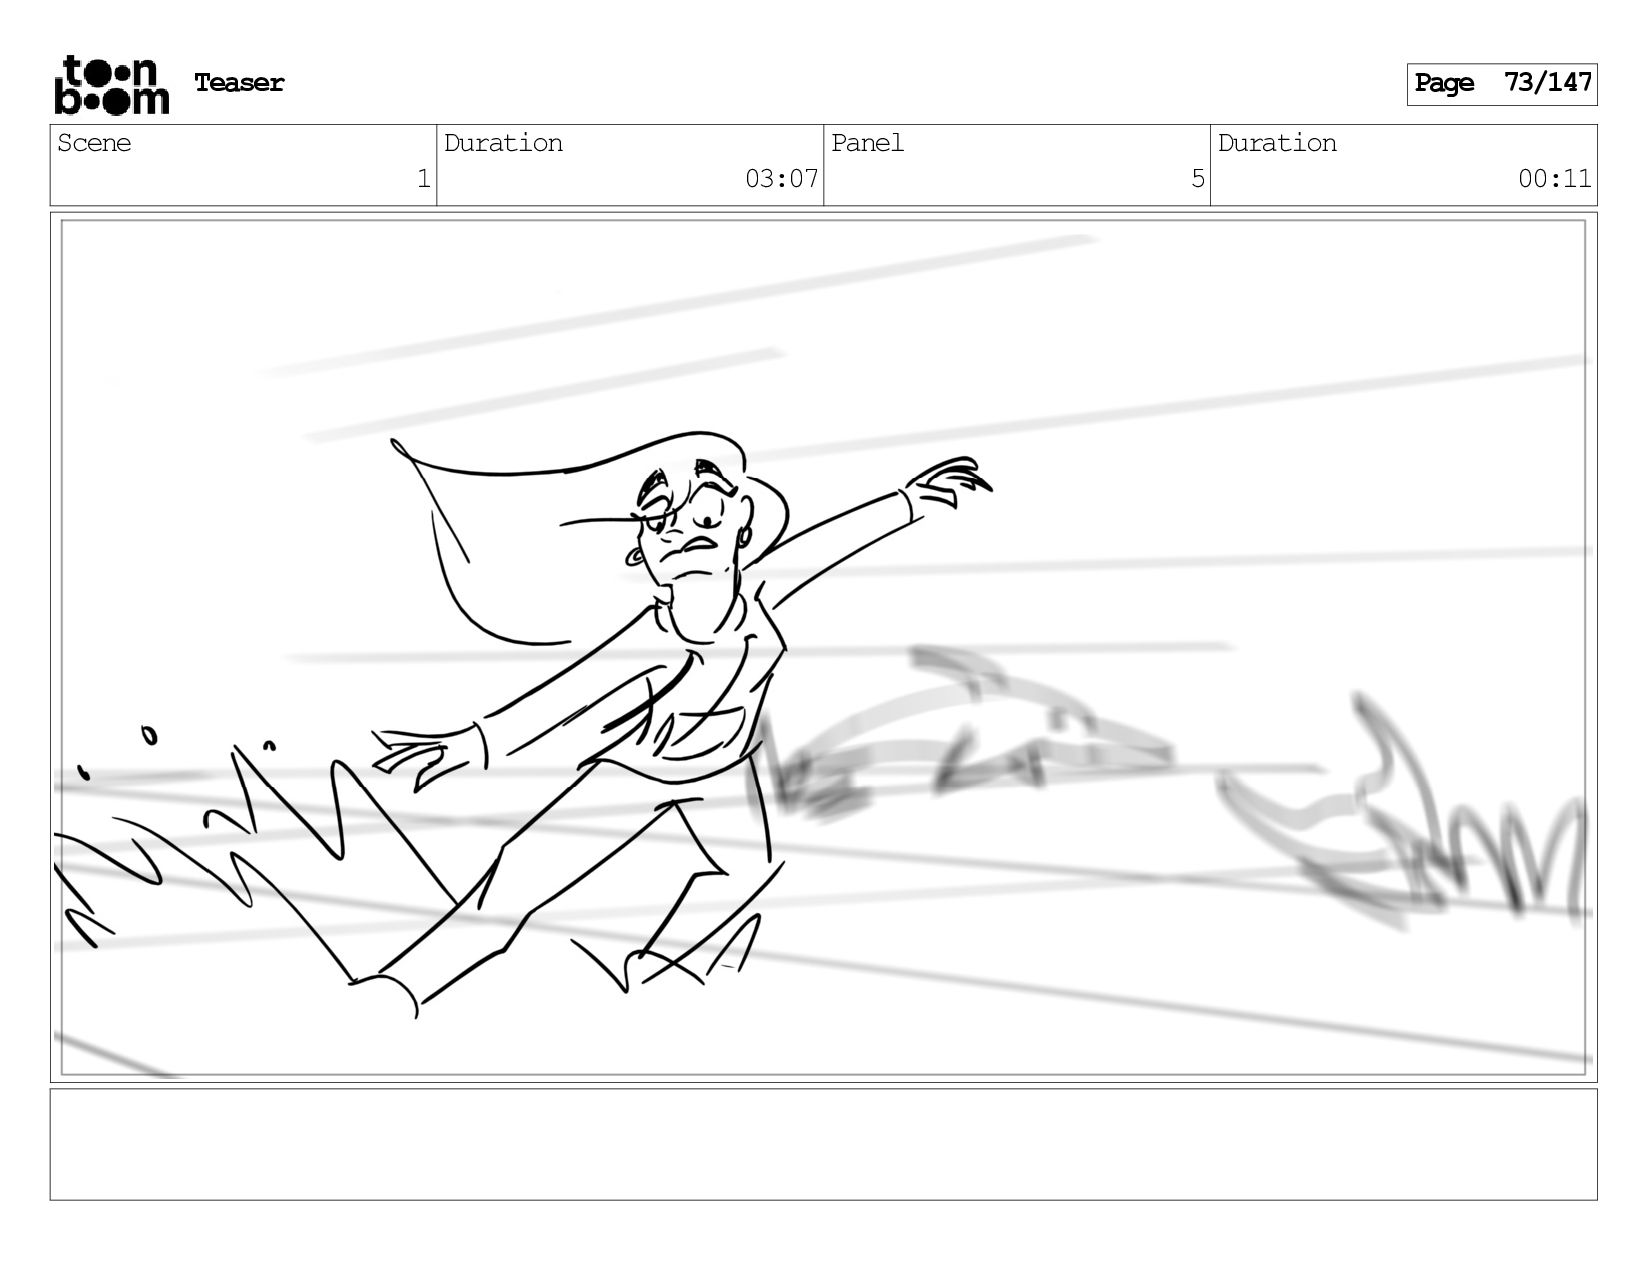This screenshot has height=1275, width=1650.
Task: Click the 'Scene' header label
Action: (x=94, y=143)
